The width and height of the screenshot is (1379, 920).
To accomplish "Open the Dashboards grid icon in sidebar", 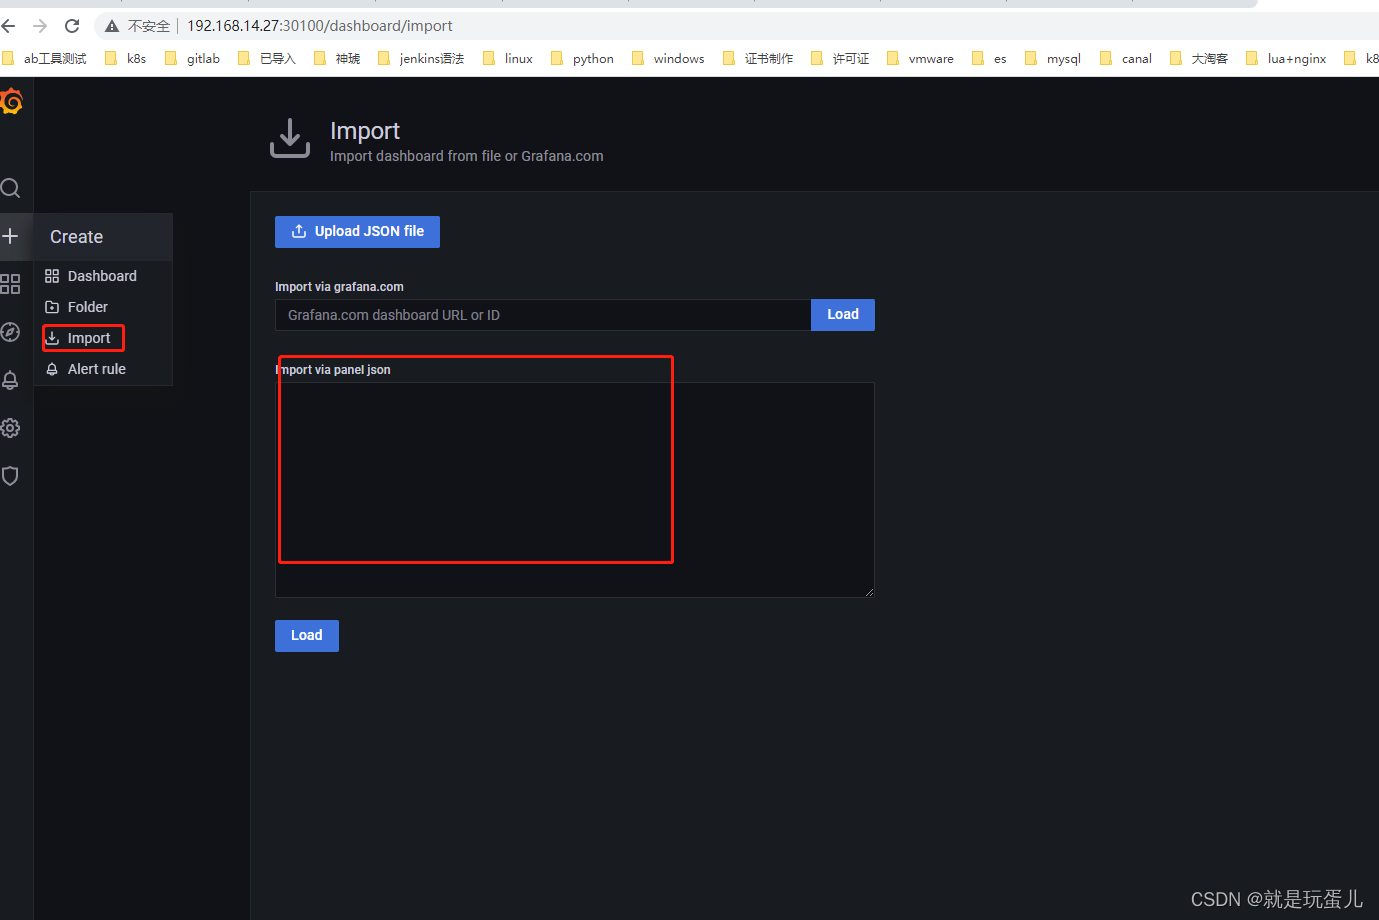I will [10, 284].
